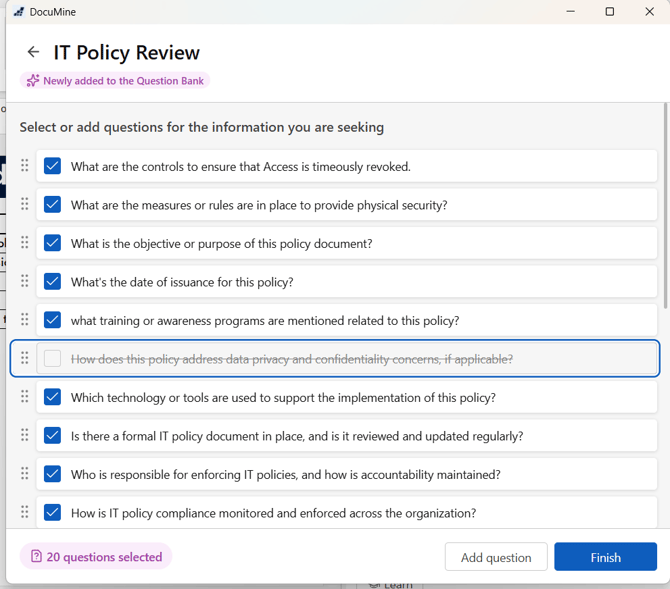
Task: Uncheck the IT policy compliance monitored question
Action: click(x=53, y=512)
